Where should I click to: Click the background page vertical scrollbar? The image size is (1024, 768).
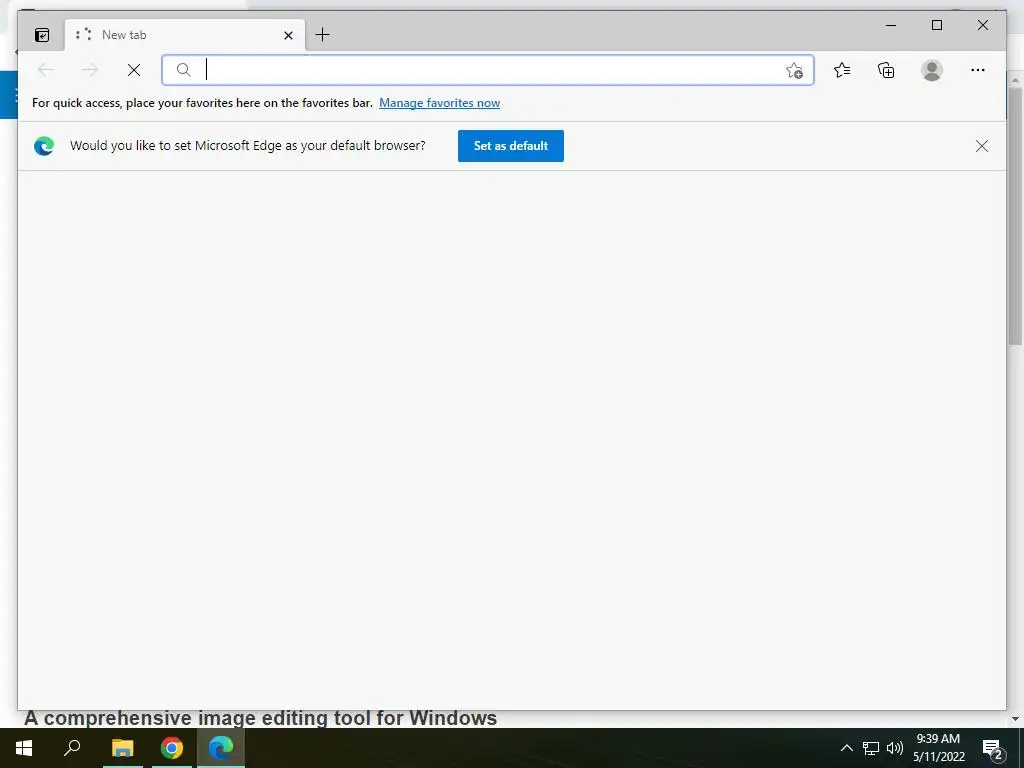(x=1016, y=216)
